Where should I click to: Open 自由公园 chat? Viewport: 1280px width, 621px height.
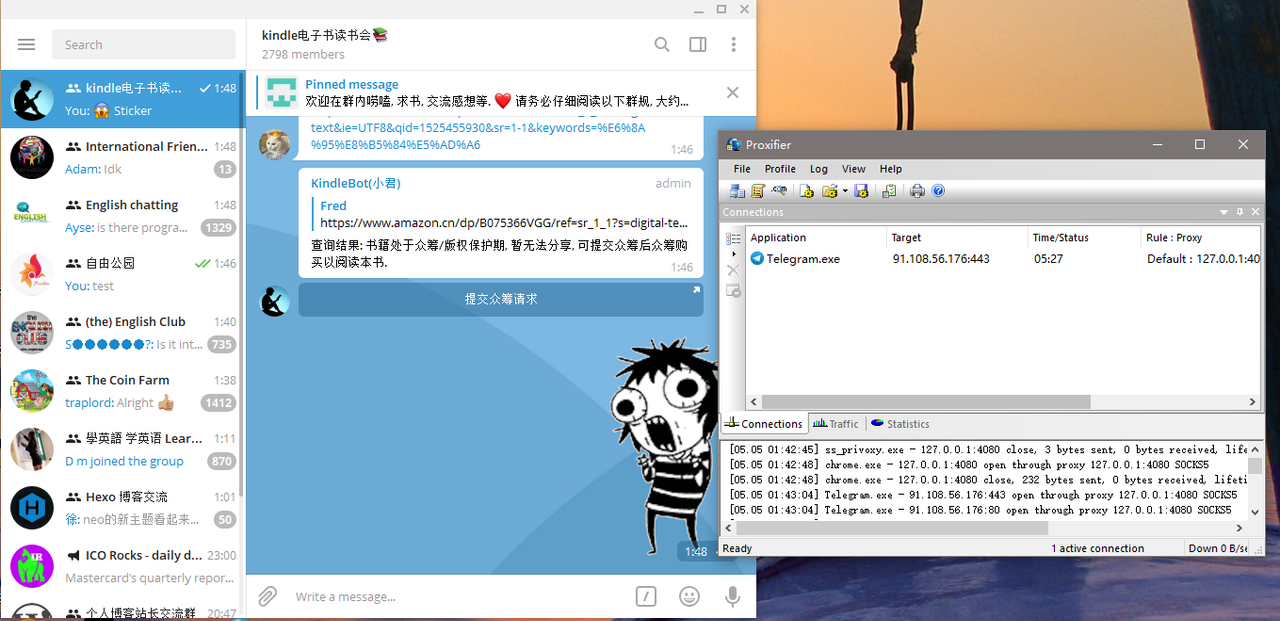[121, 274]
